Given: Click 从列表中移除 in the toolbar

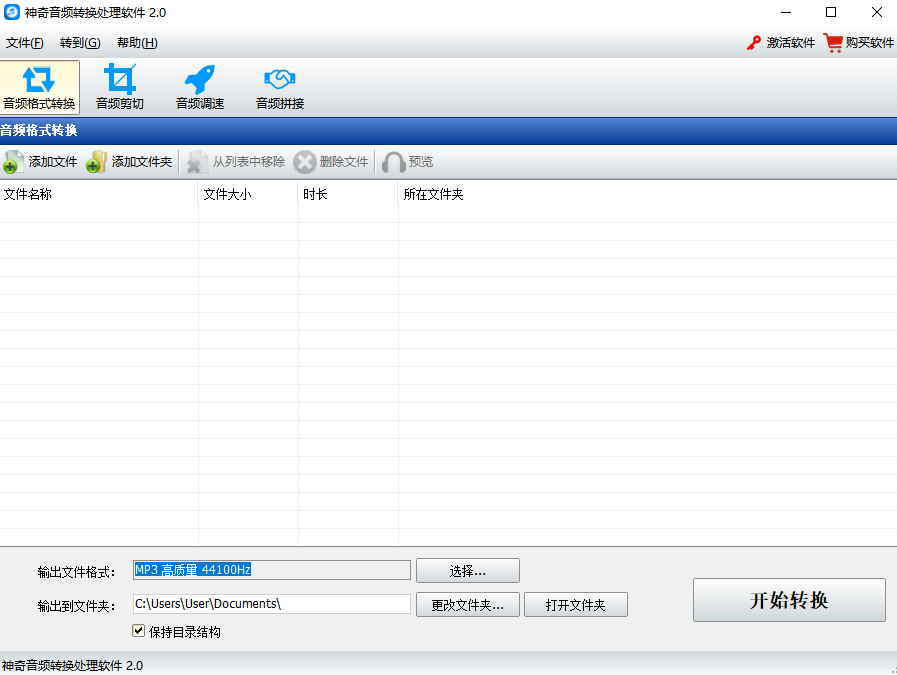Looking at the screenshot, I should pos(237,162).
